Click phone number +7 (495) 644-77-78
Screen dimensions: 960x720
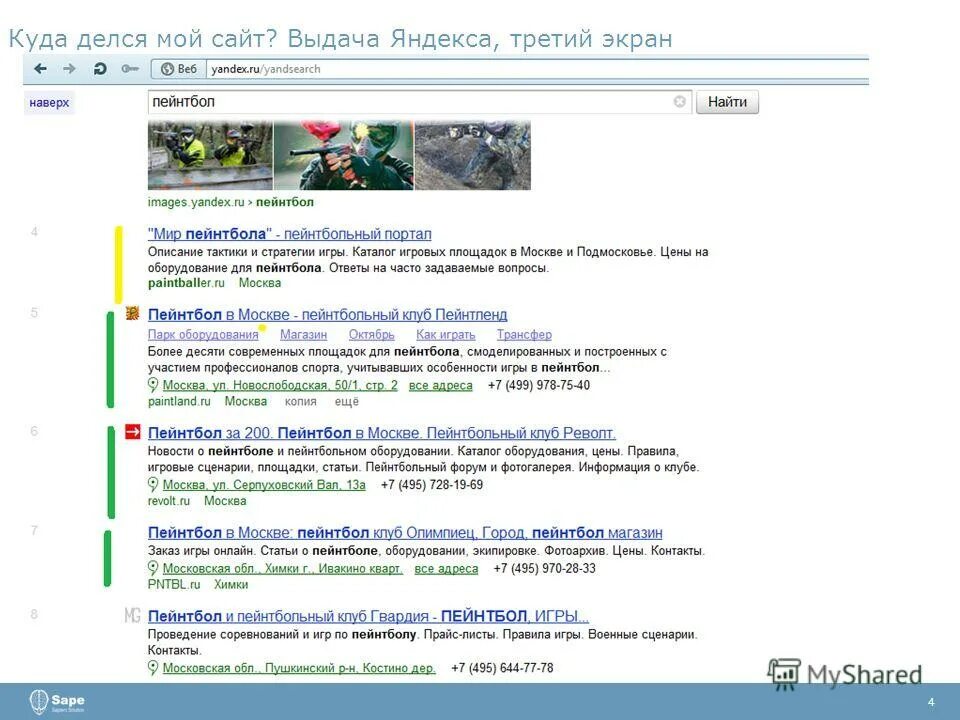pos(502,668)
